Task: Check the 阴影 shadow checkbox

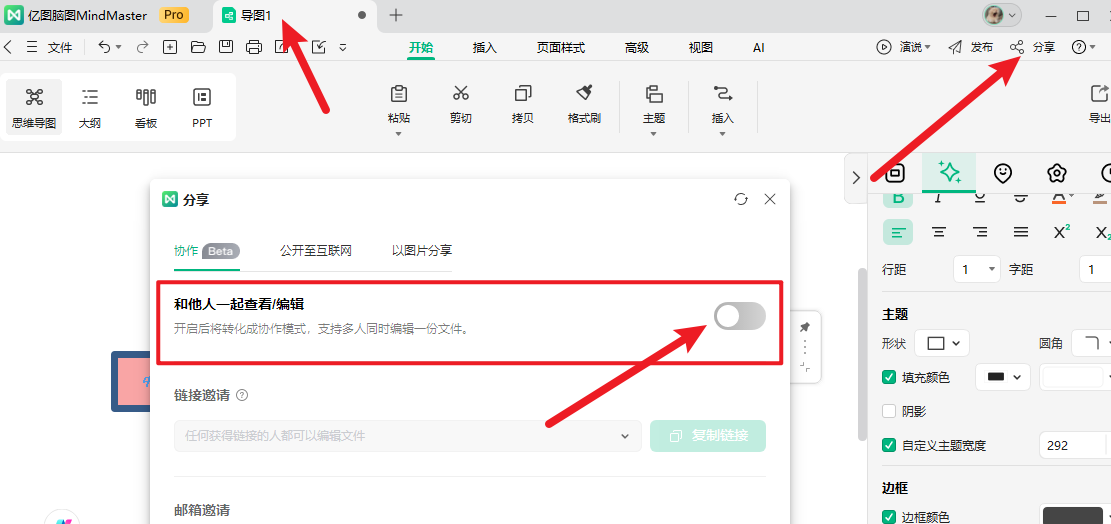Action: tap(889, 411)
